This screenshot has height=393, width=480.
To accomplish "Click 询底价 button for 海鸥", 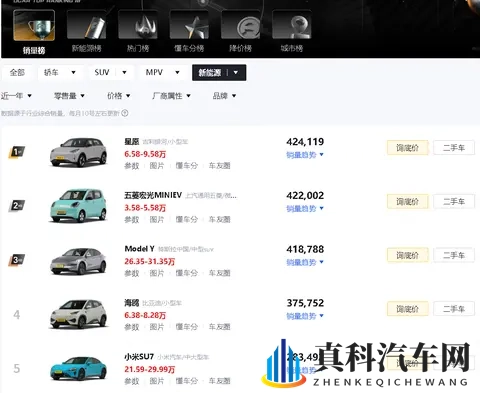I will click(408, 309).
